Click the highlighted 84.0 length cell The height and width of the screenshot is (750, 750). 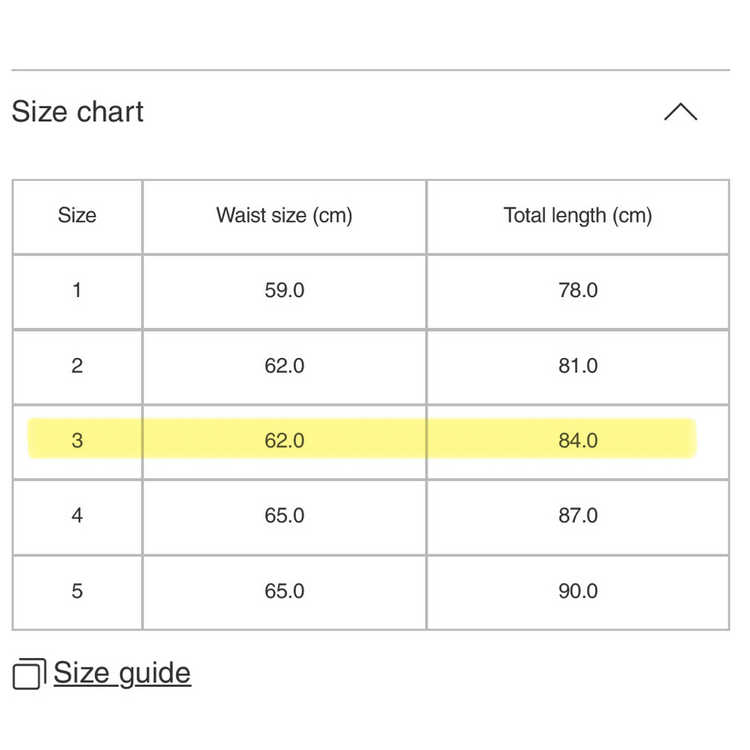pos(577,441)
